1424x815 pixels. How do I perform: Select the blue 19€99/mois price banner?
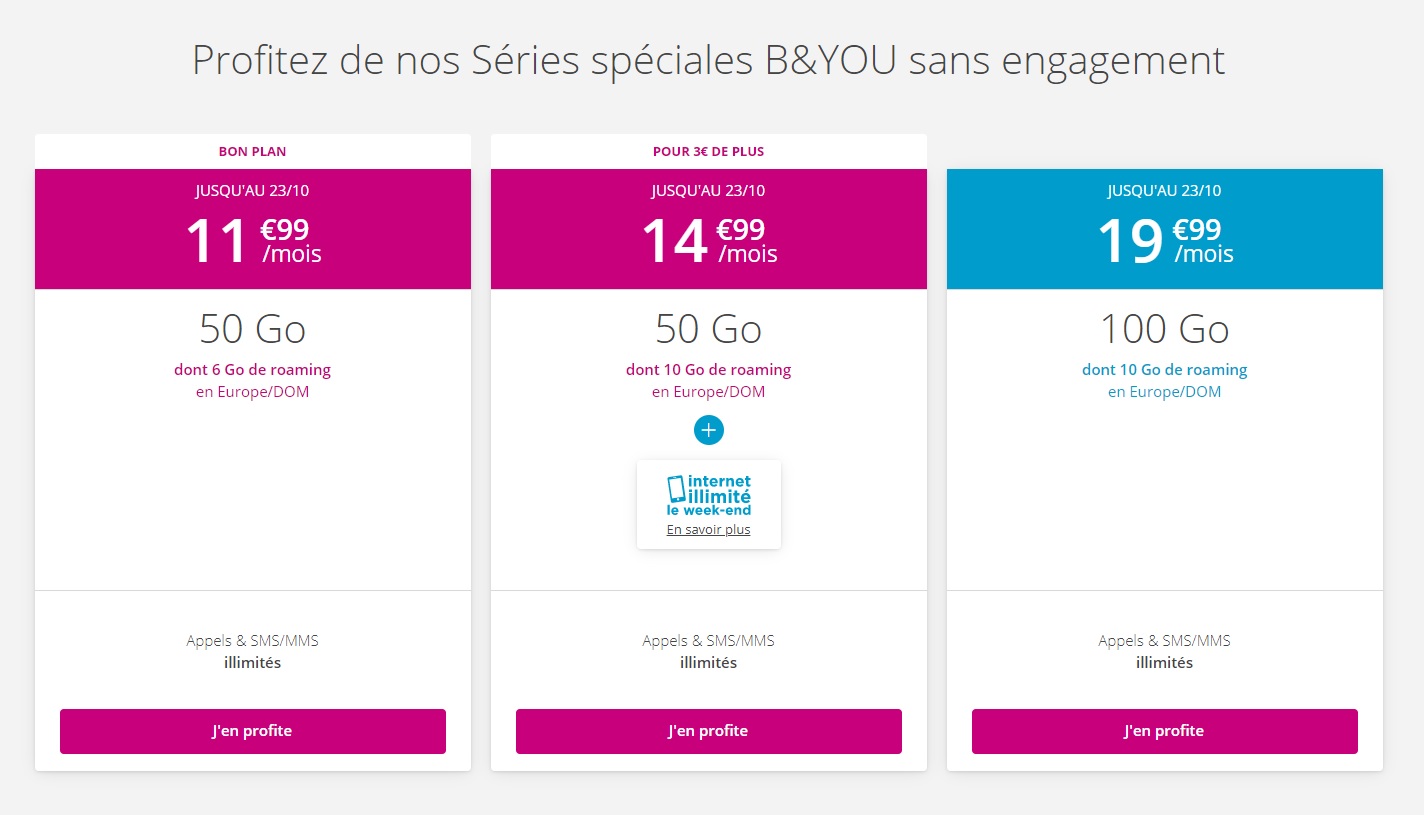(1165, 229)
